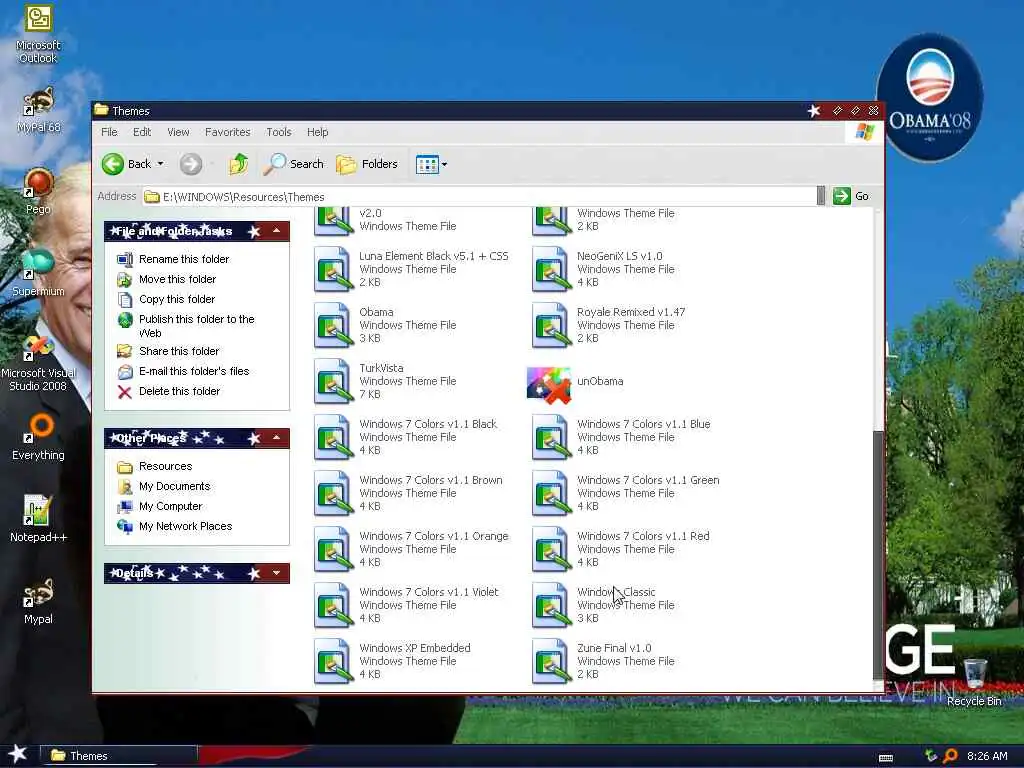Viewport: 1024px width, 768px height.
Task: Click the Back navigation button
Action: point(127,164)
